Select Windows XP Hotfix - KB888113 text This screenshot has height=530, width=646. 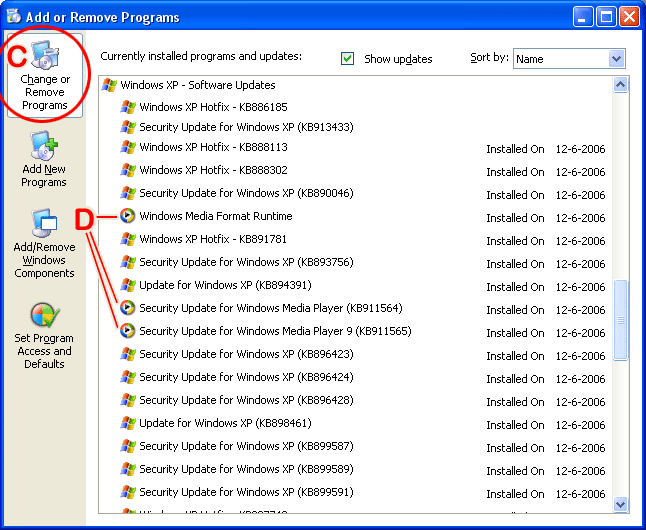213,147
